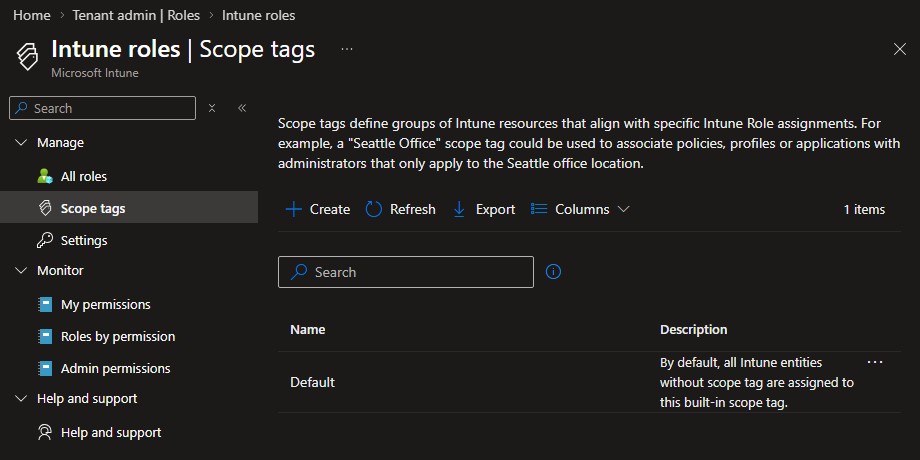The width and height of the screenshot is (920, 460).
Task: Open Admin permissions page
Action: pyautogui.click(x=115, y=368)
